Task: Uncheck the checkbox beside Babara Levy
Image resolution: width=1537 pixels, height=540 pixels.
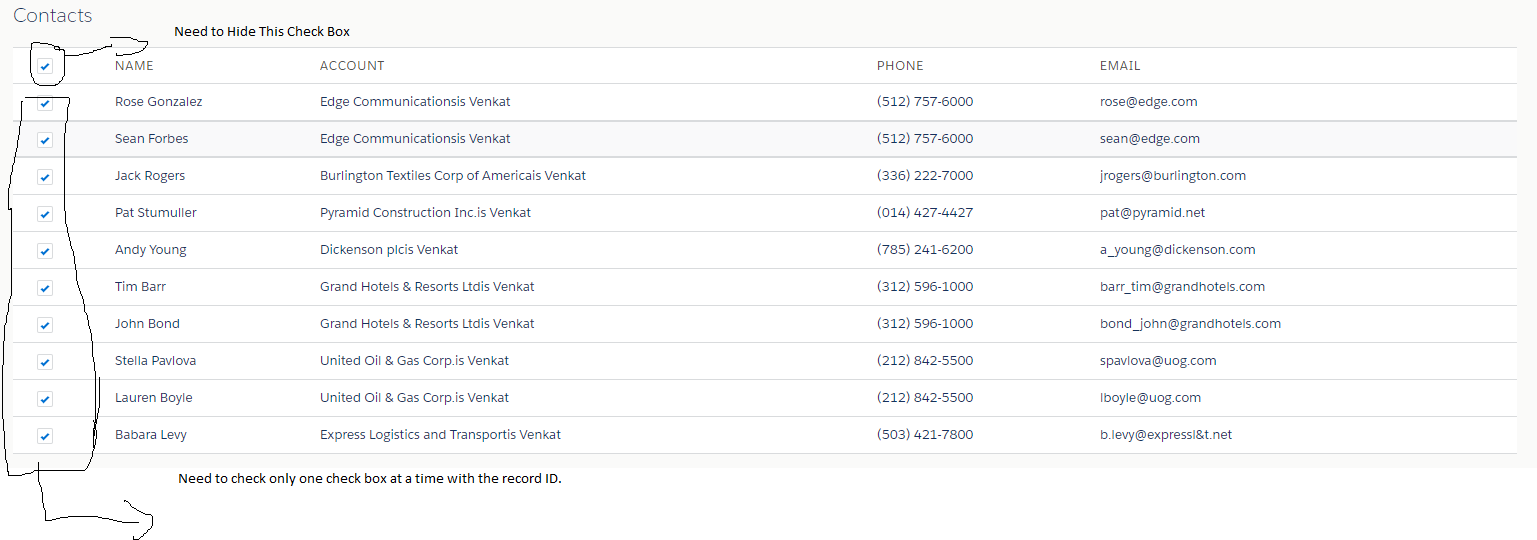Action: pos(45,436)
